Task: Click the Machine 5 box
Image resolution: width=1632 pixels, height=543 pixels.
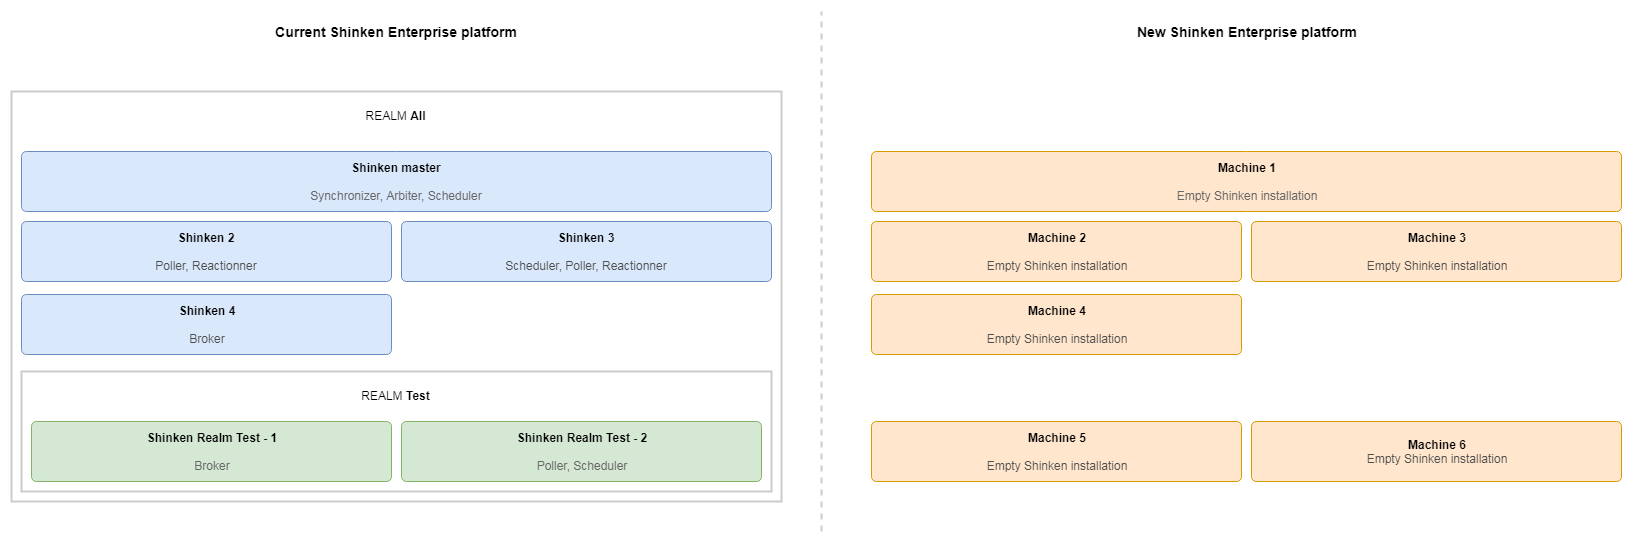Action: tap(1056, 452)
